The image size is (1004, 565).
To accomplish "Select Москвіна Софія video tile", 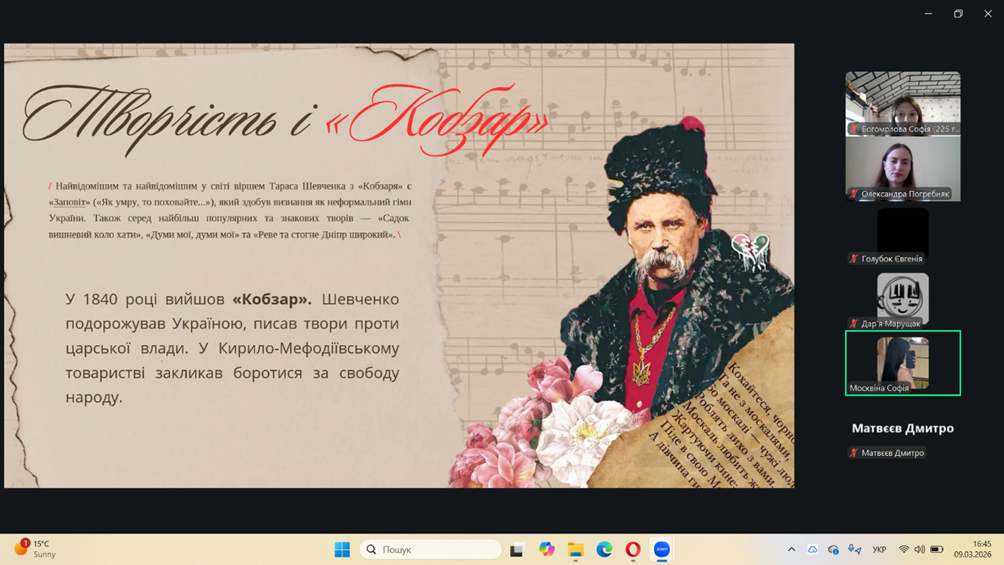I will (x=902, y=362).
